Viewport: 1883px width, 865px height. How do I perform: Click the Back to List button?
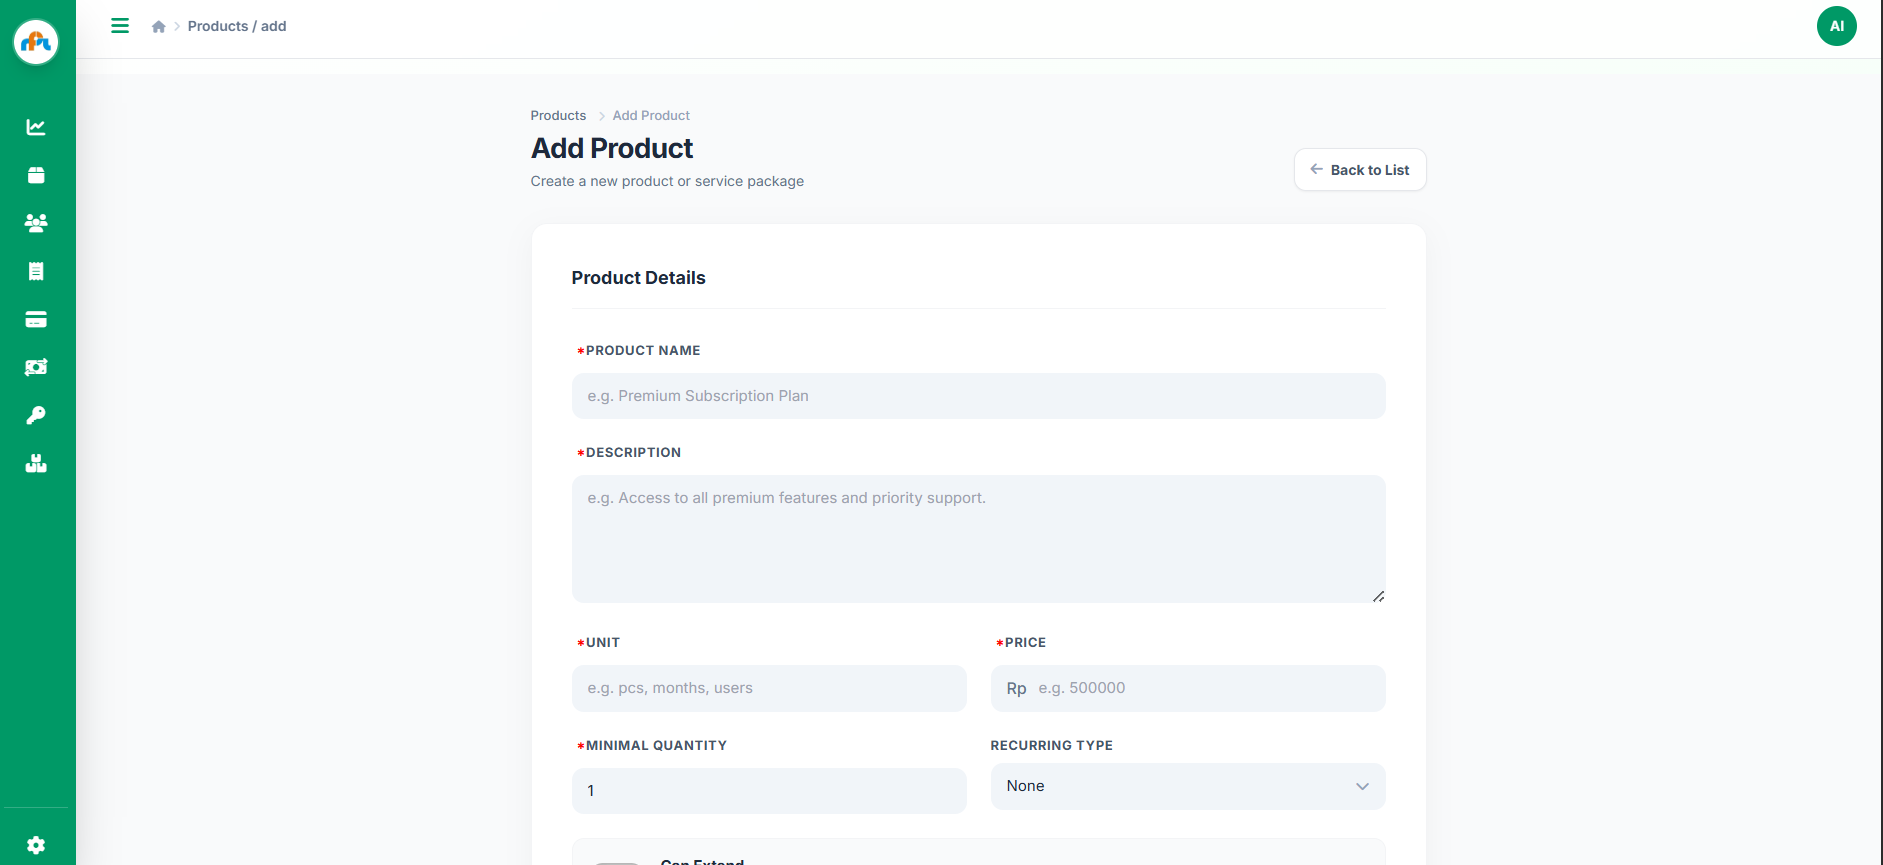[1359, 170]
